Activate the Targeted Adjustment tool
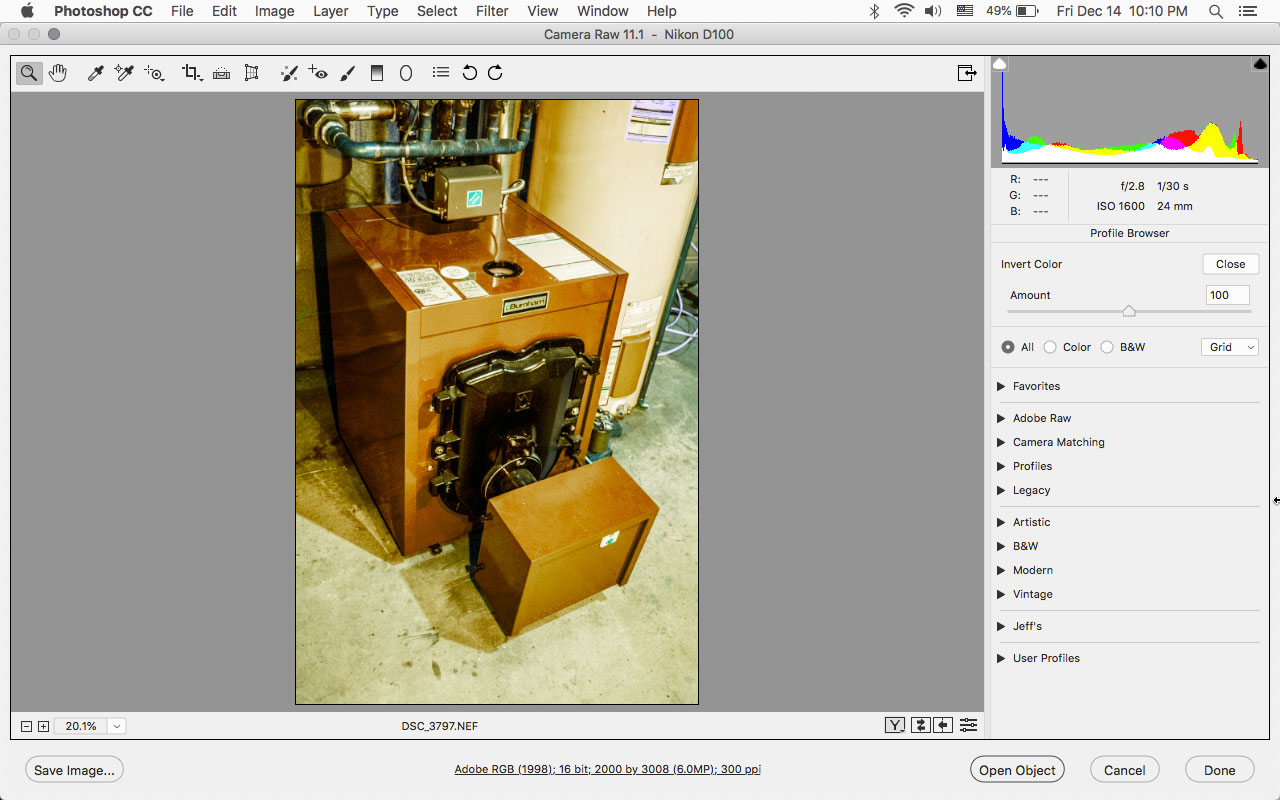 154,73
